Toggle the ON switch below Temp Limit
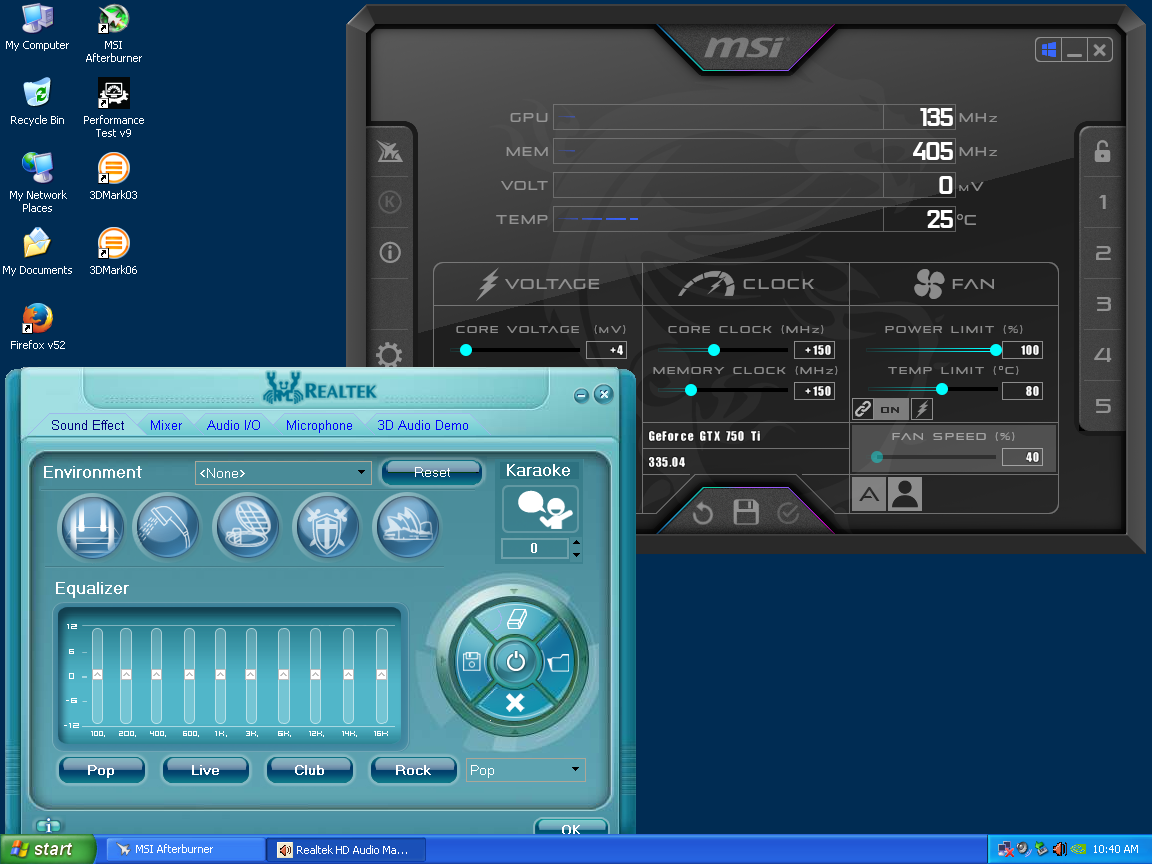This screenshot has width=1152, height=864. coord(891,409)
